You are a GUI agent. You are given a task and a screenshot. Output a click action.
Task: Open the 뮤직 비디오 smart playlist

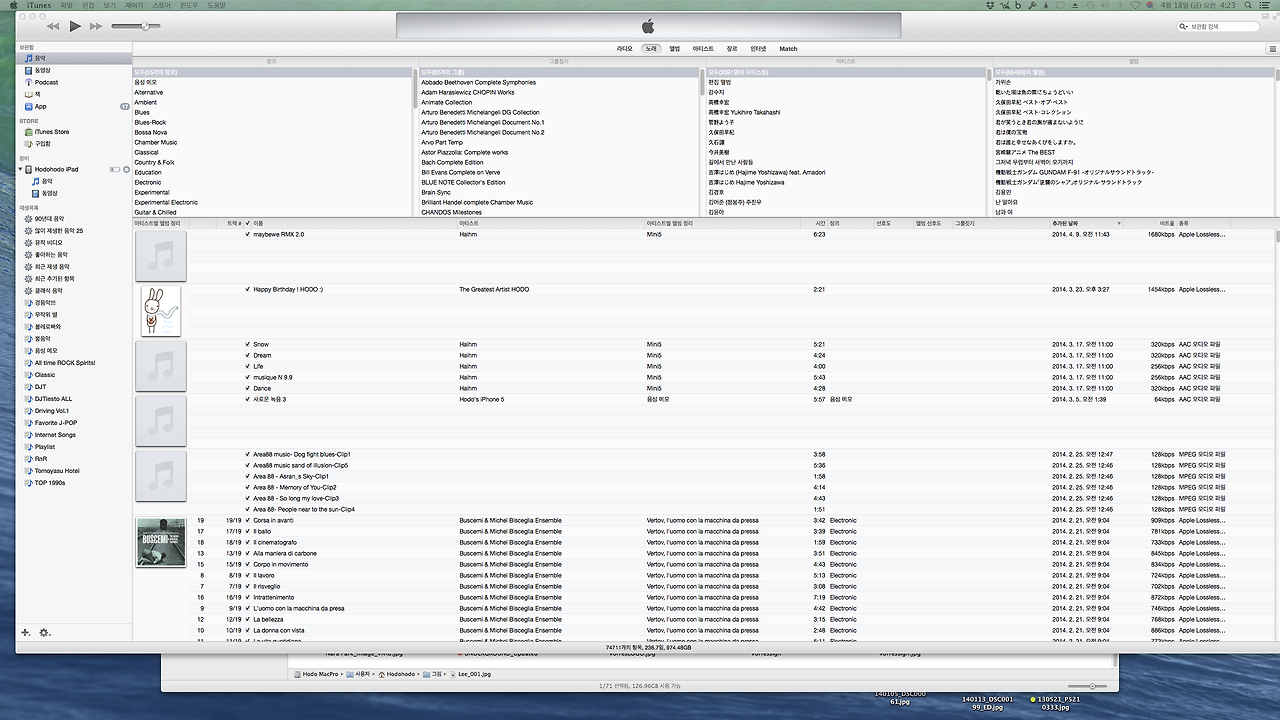49,242
